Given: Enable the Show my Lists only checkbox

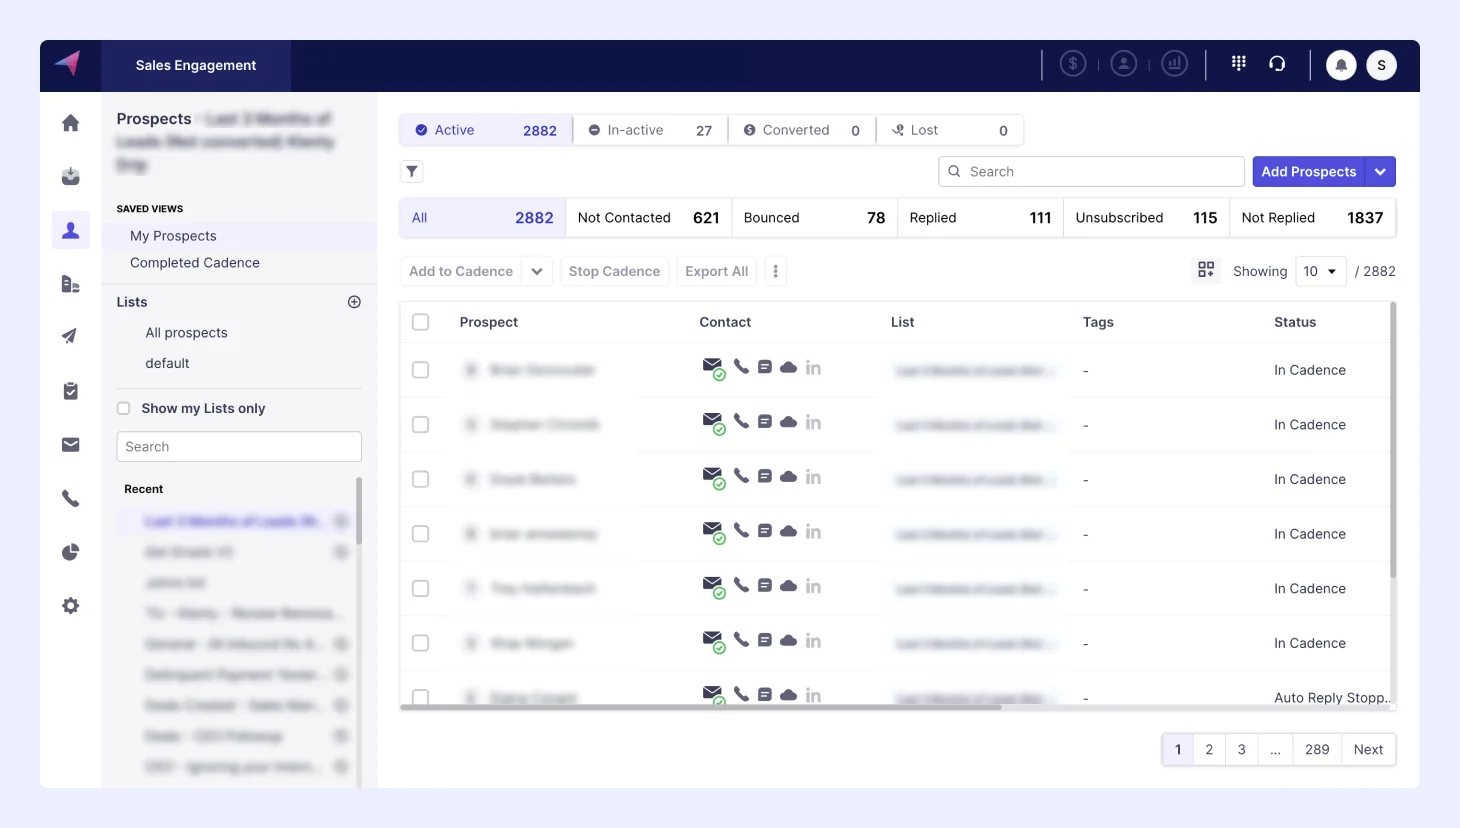Looking at the screenshot, I should pyautogui.click(x=123, y=408).
